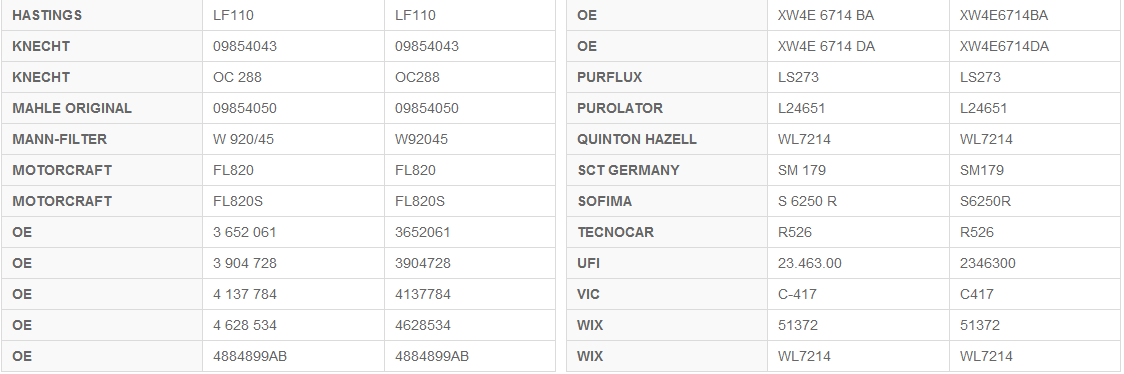This screenshot has height=374, width=1124.
Task: Select the MAHLE ORIGINAL brand label
Action: click(72, 108)
